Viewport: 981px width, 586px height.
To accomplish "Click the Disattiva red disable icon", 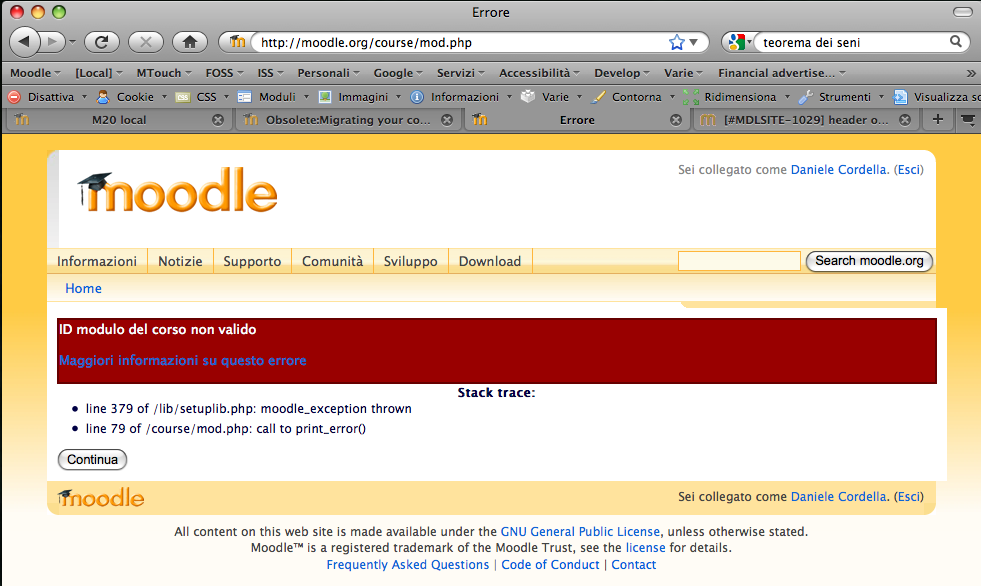I will (14, 96).
